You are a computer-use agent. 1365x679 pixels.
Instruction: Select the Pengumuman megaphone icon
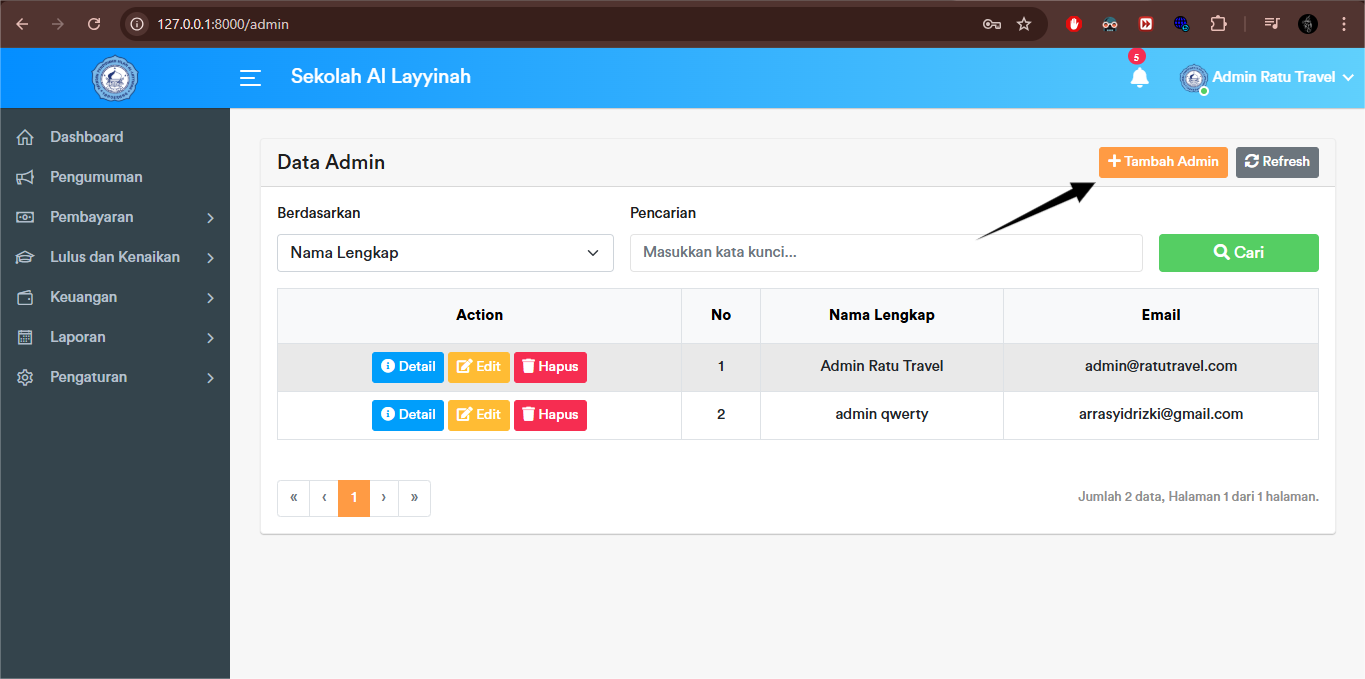coord(27,176)
